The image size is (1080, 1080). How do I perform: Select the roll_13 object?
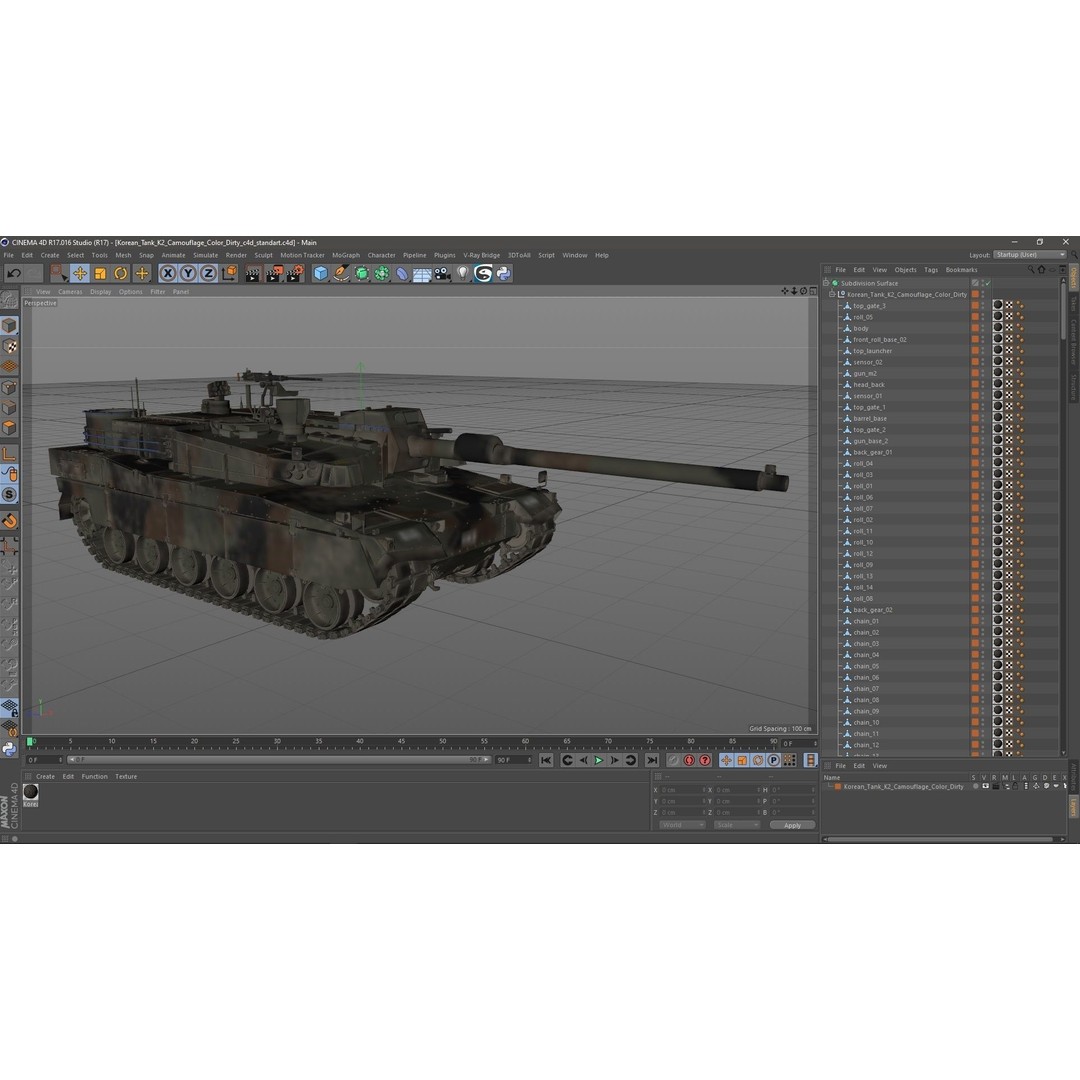[863, 577]
